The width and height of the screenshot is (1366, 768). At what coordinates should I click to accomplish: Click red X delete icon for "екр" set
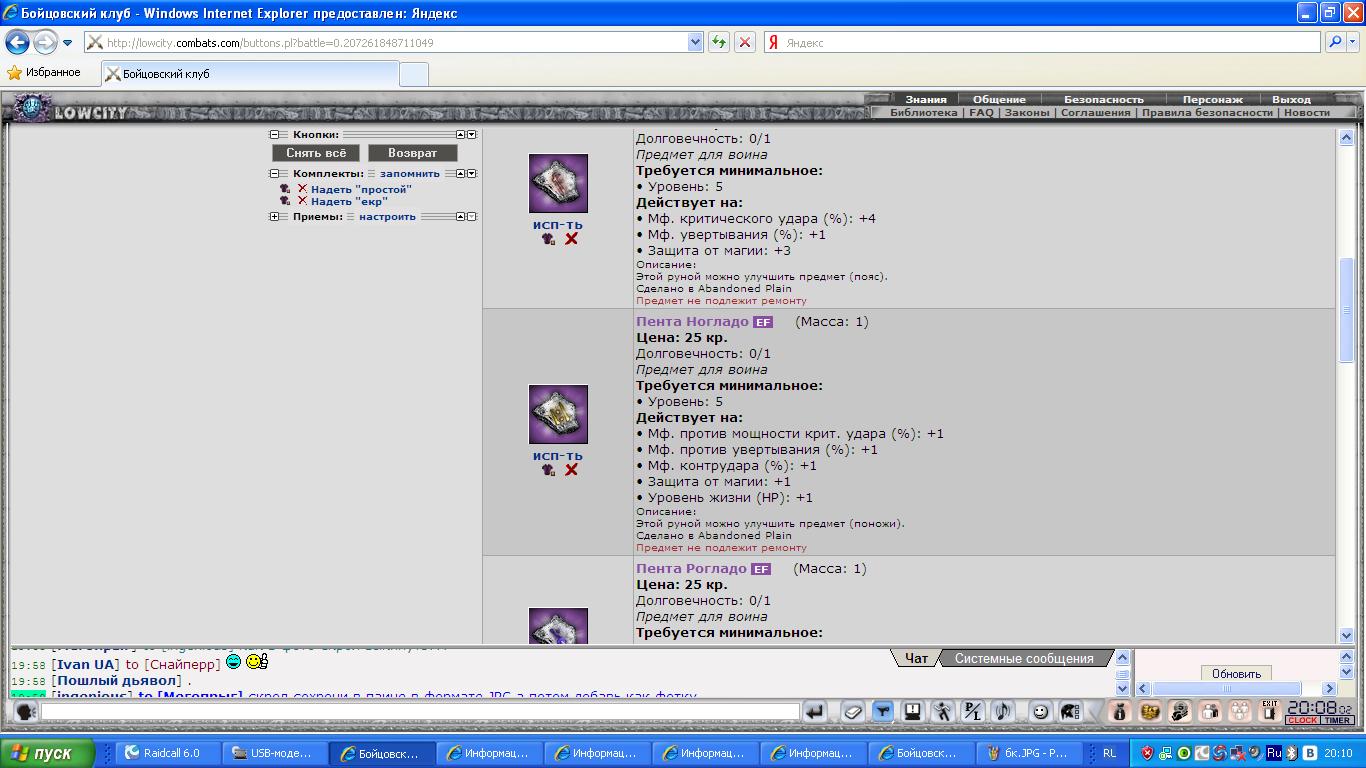[x=302, y=201]
